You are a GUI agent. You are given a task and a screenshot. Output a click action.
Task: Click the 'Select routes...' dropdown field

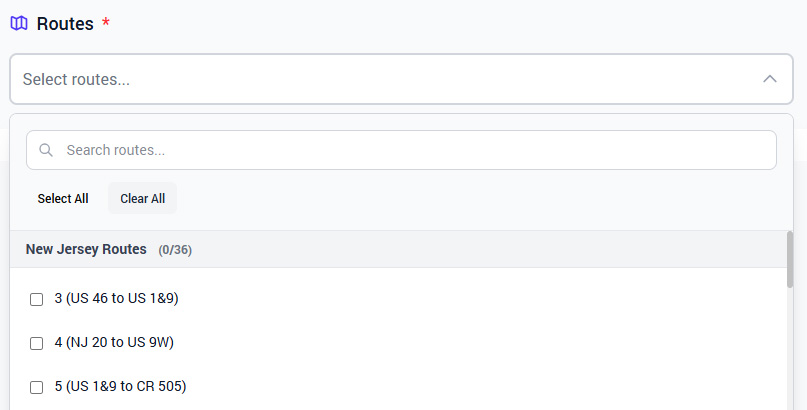380,79
